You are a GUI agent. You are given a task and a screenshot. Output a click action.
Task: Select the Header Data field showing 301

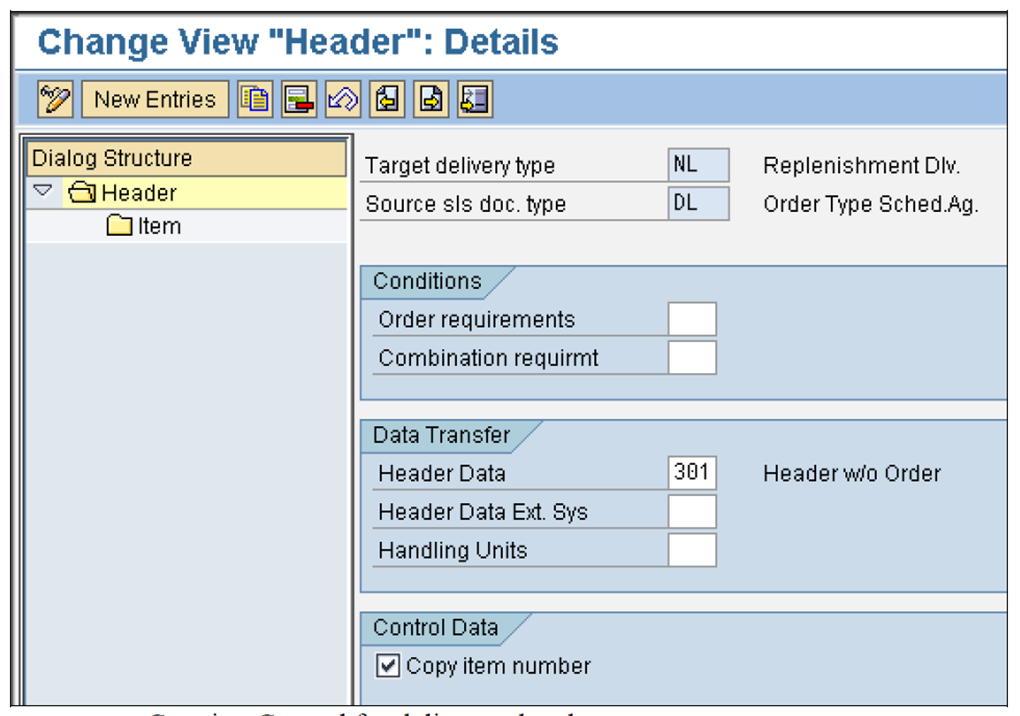pyautogui.click(x=692, y=472)
